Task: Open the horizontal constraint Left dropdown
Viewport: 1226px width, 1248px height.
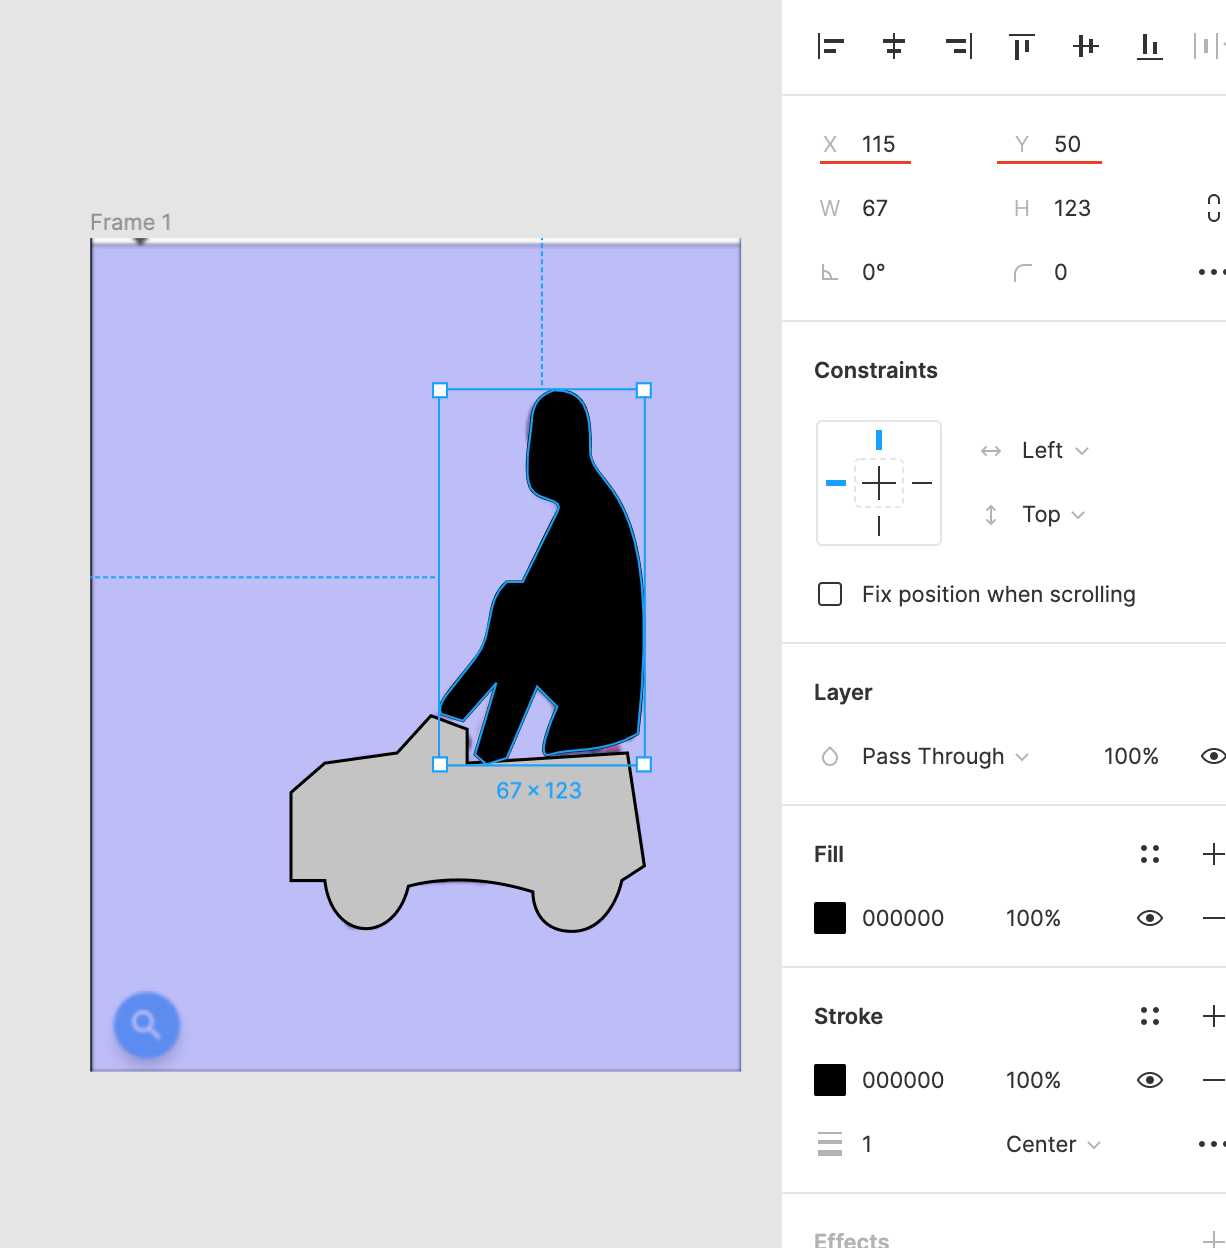Action: [1055, 451]
